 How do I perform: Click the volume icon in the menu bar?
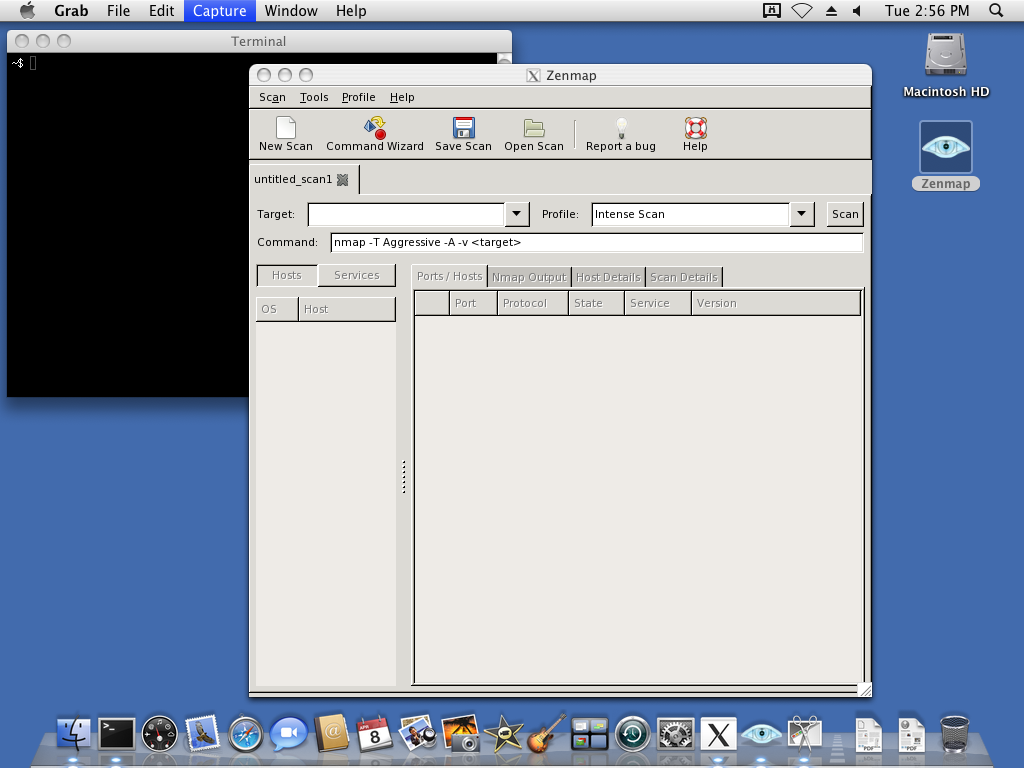(857, 10)
